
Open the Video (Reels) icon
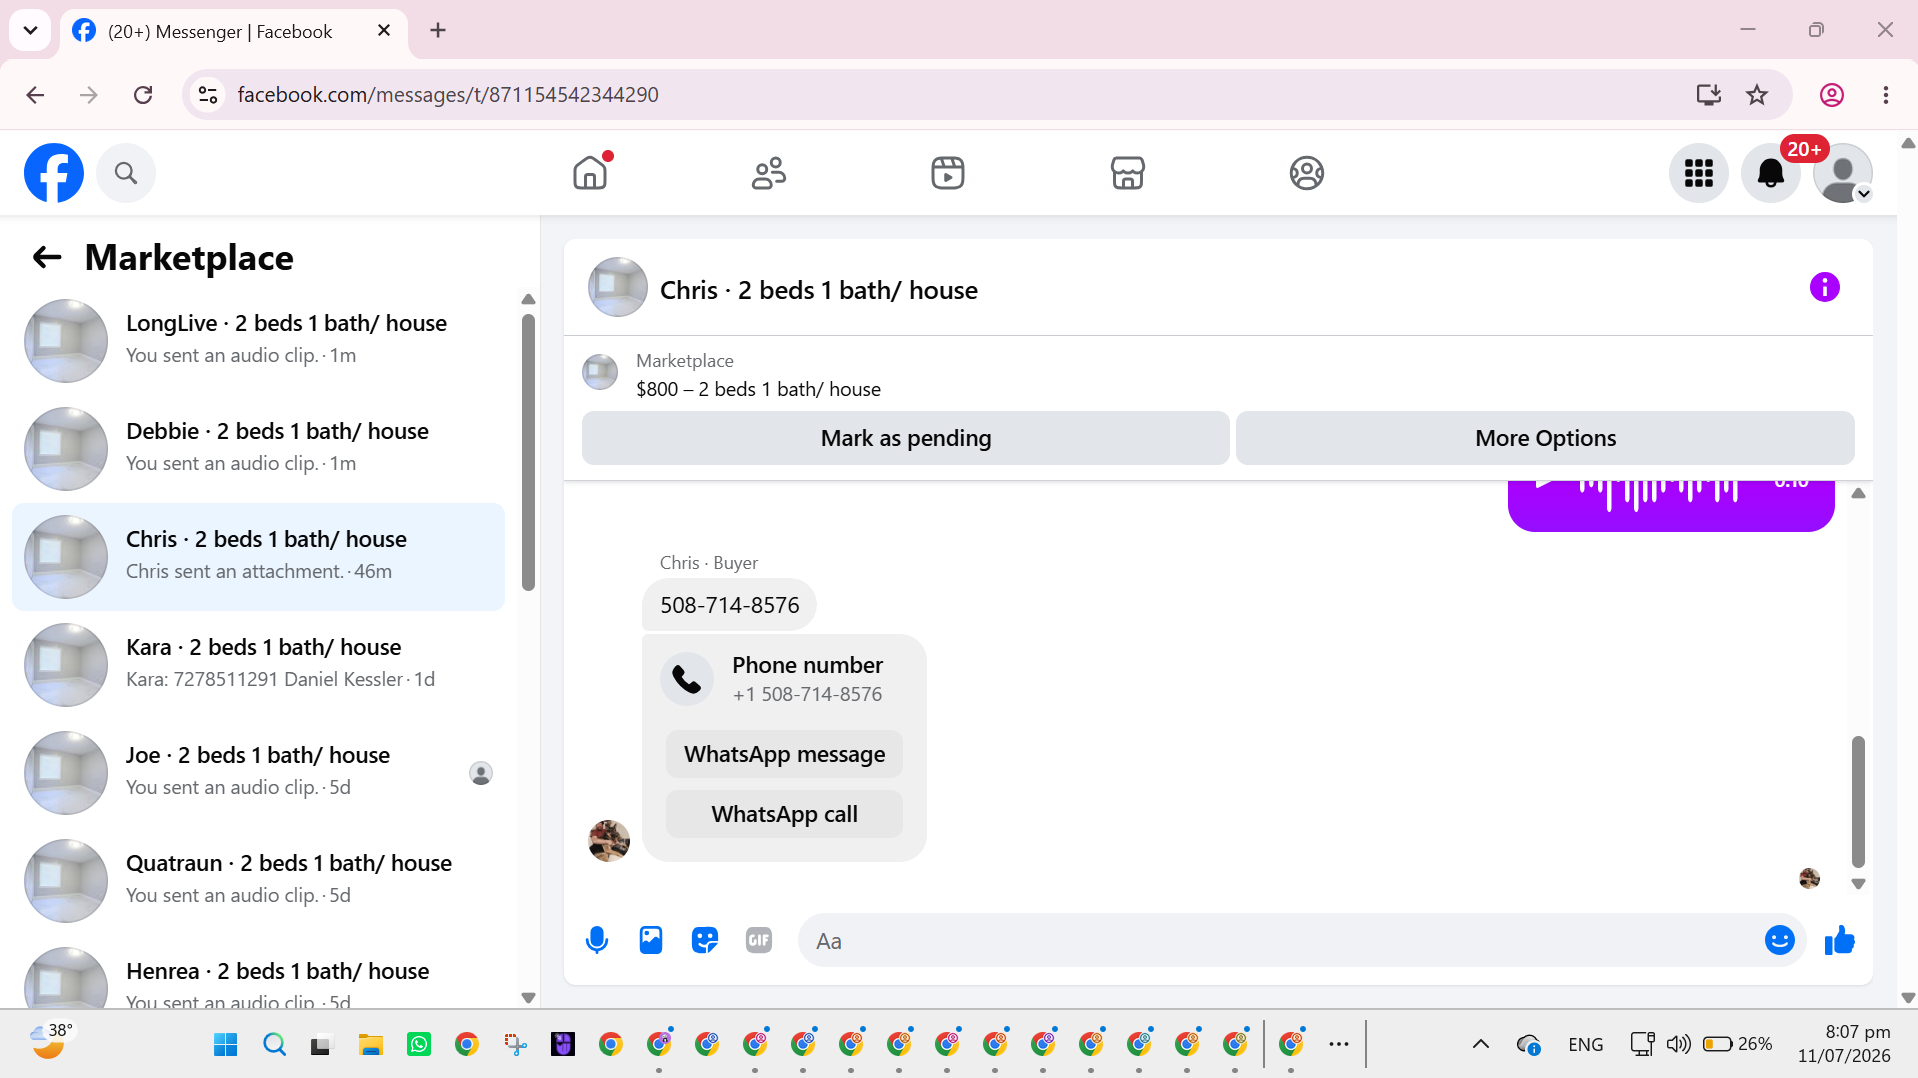[x=948, y=173]
